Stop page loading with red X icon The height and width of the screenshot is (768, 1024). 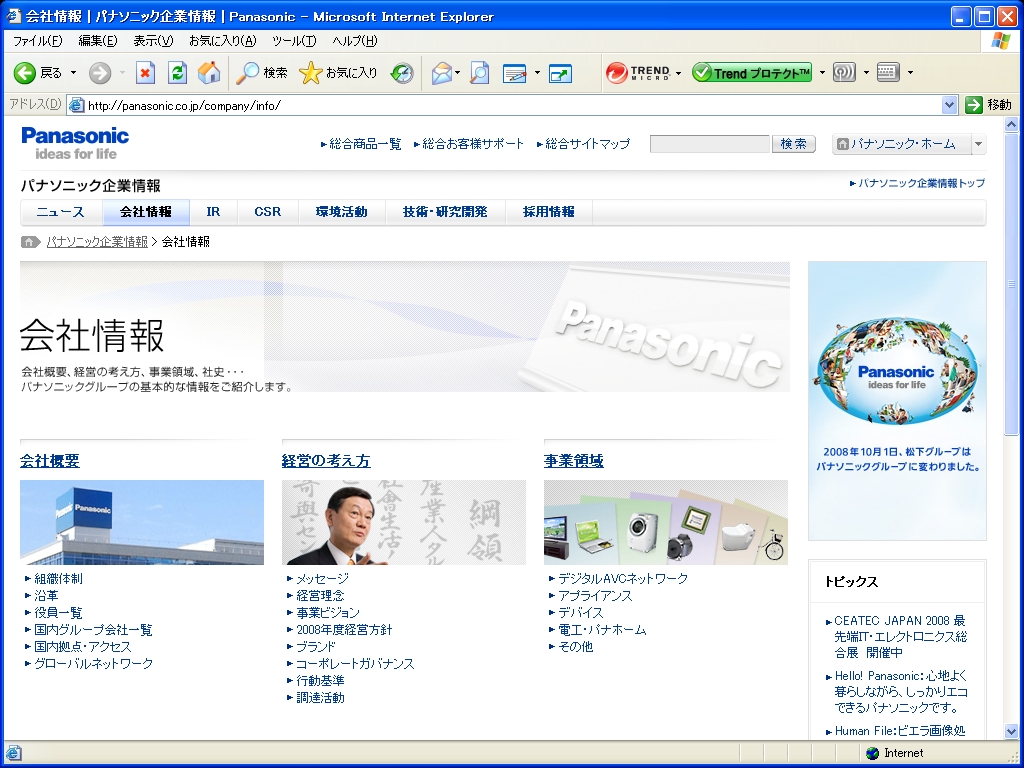[x=146, y=72]
